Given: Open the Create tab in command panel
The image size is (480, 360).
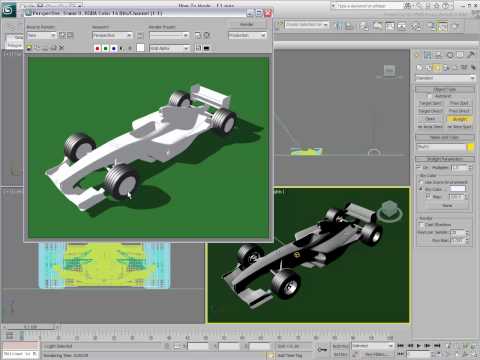Looking at the screenshot, I should pos(417,55).
